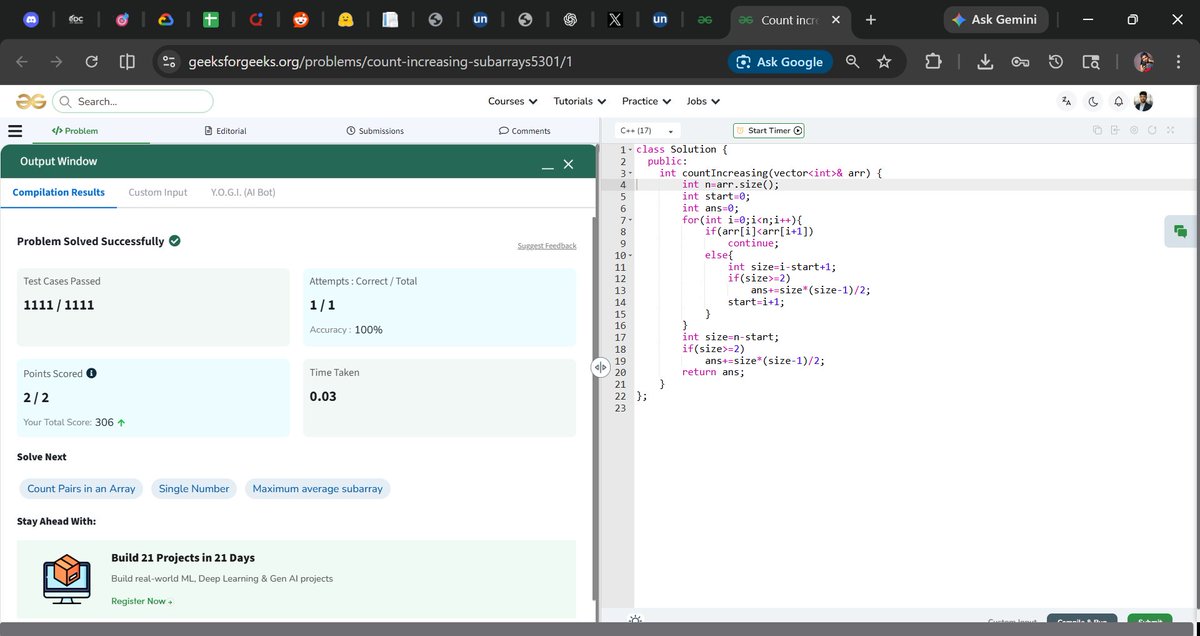1200x636 pixels.
Task: Click Ask Gemini button
Action: click(x=995, y=20)
